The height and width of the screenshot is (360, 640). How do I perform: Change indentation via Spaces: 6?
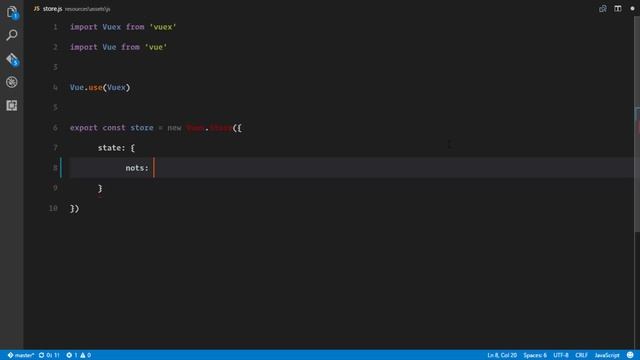click(535, 355)
